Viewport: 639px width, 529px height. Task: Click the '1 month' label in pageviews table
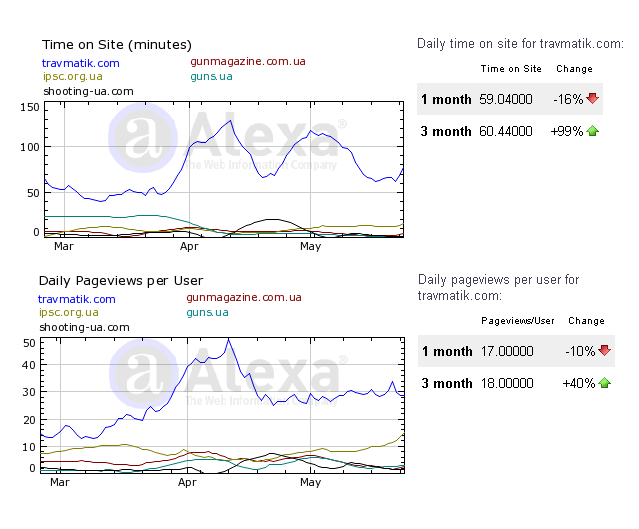pyautogui.click(x=447, y=351)
